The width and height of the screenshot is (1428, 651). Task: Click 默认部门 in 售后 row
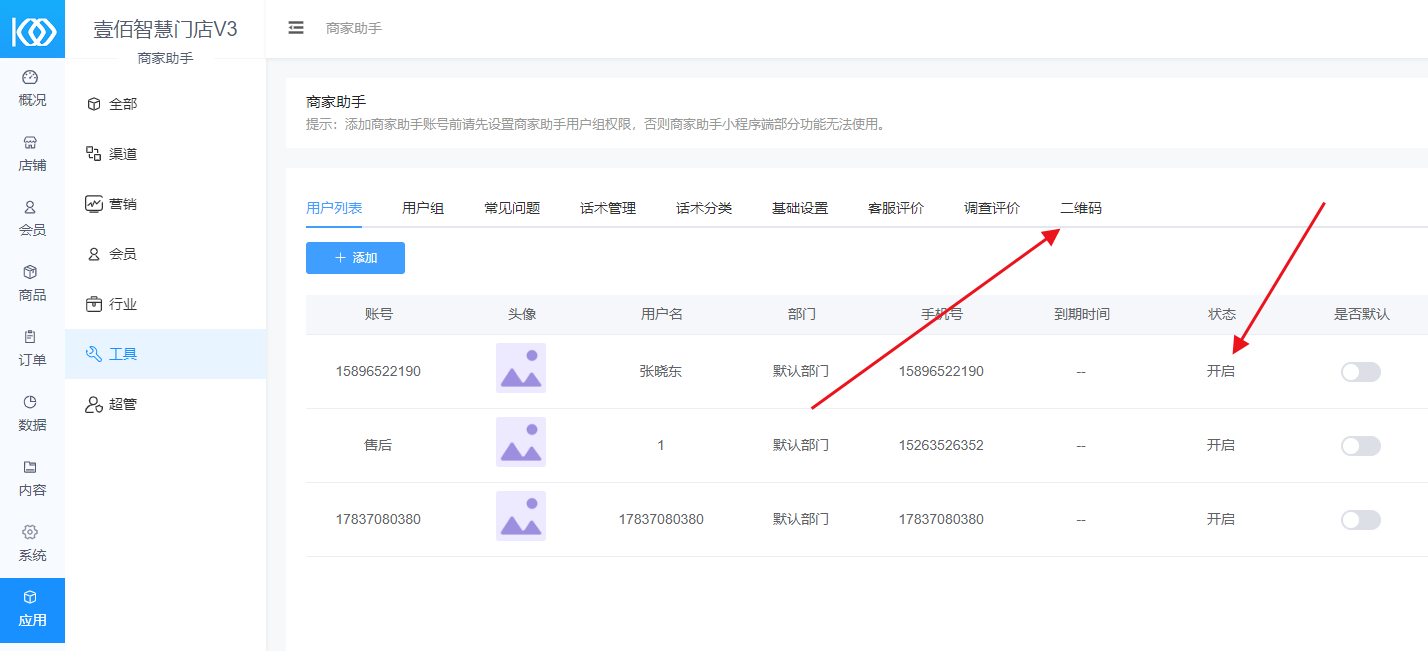pyautogui.click(x=801, y=445)
